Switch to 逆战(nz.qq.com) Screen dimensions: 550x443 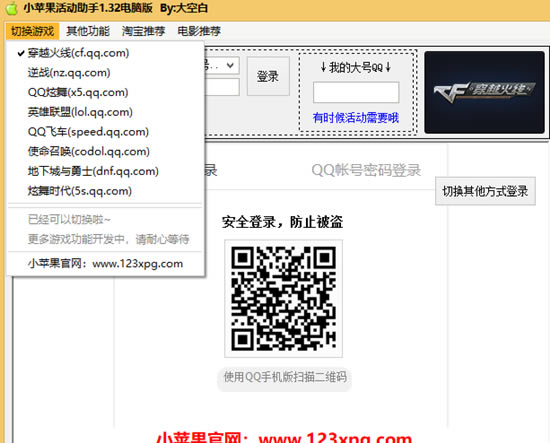click(x=105, y=73)
